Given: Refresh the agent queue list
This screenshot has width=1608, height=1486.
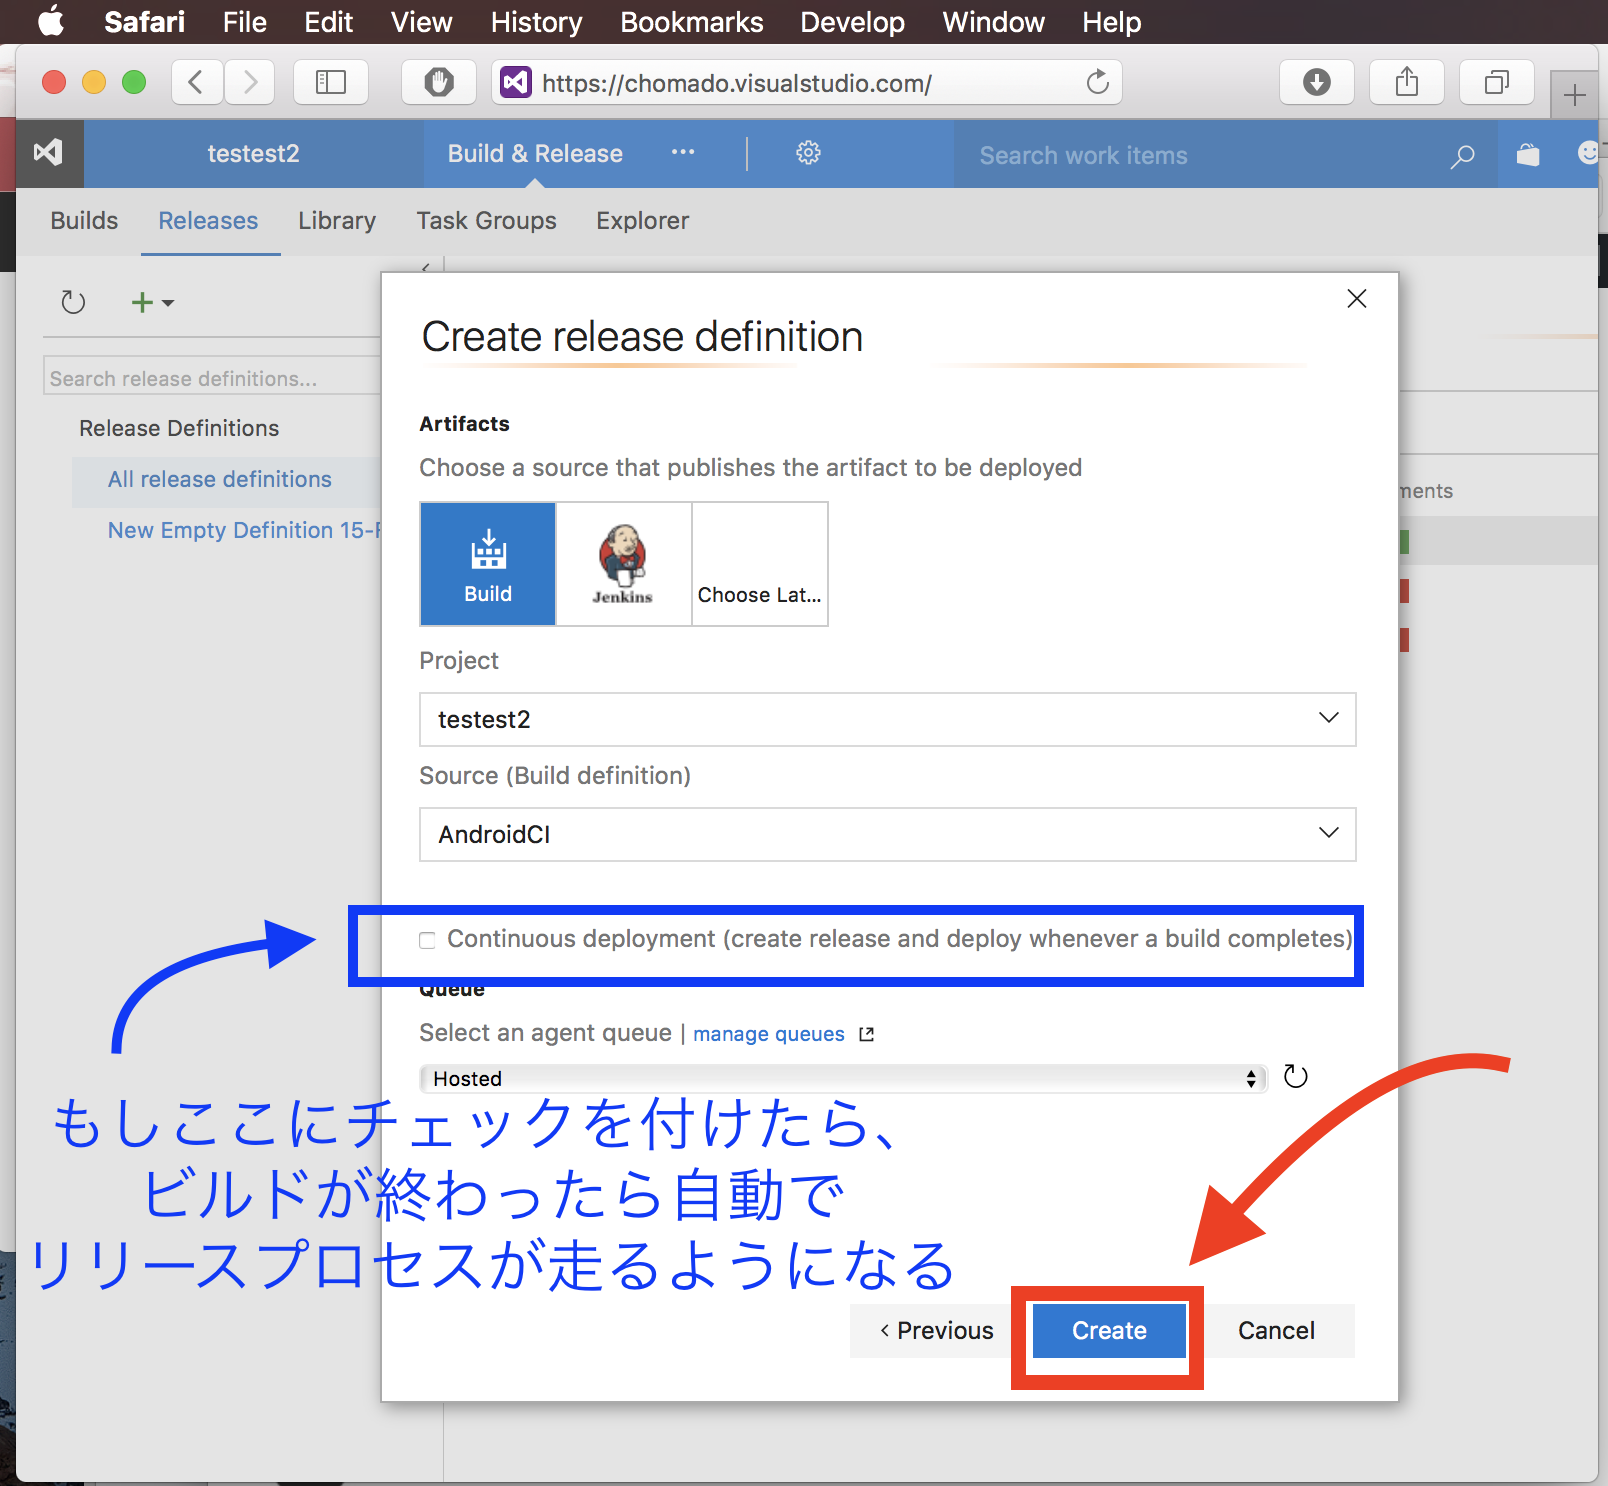Looking at the screenshot, I should [x=1296, y=1077].
